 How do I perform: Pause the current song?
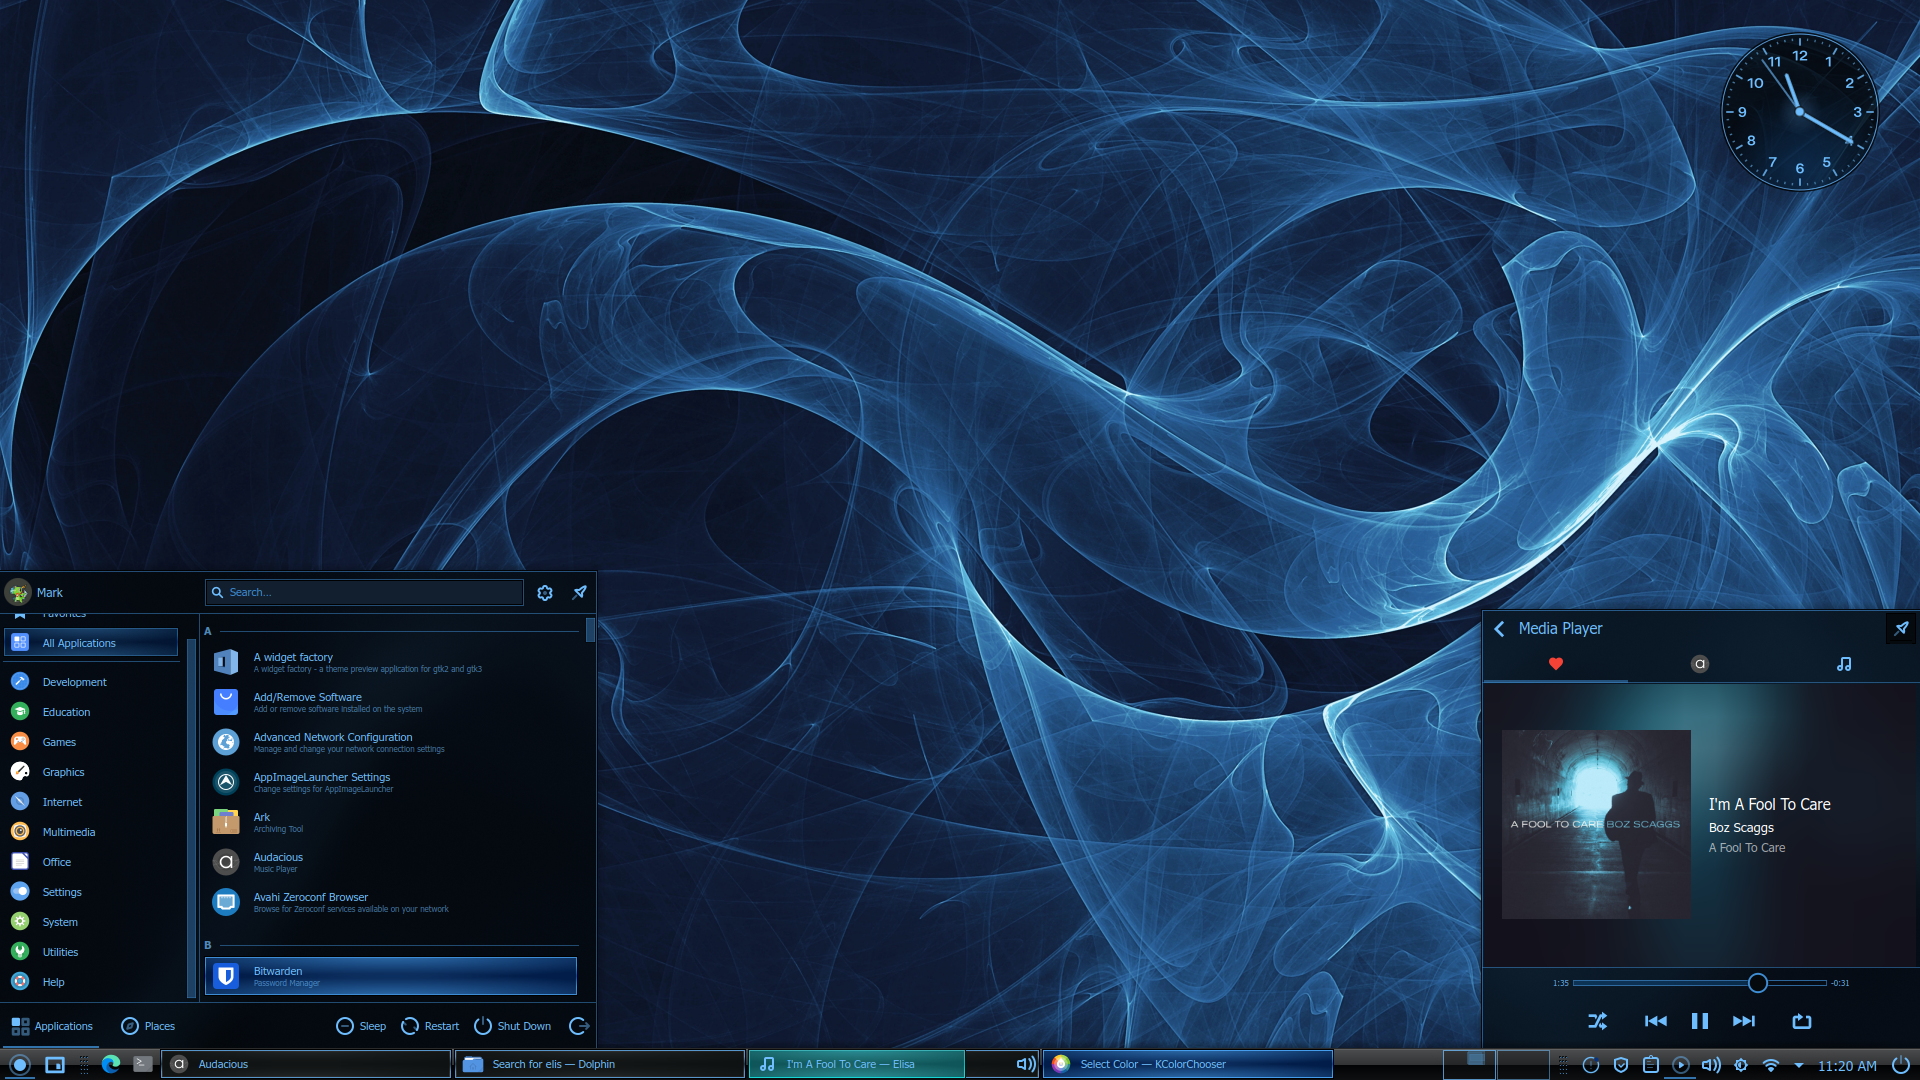1699,1021
